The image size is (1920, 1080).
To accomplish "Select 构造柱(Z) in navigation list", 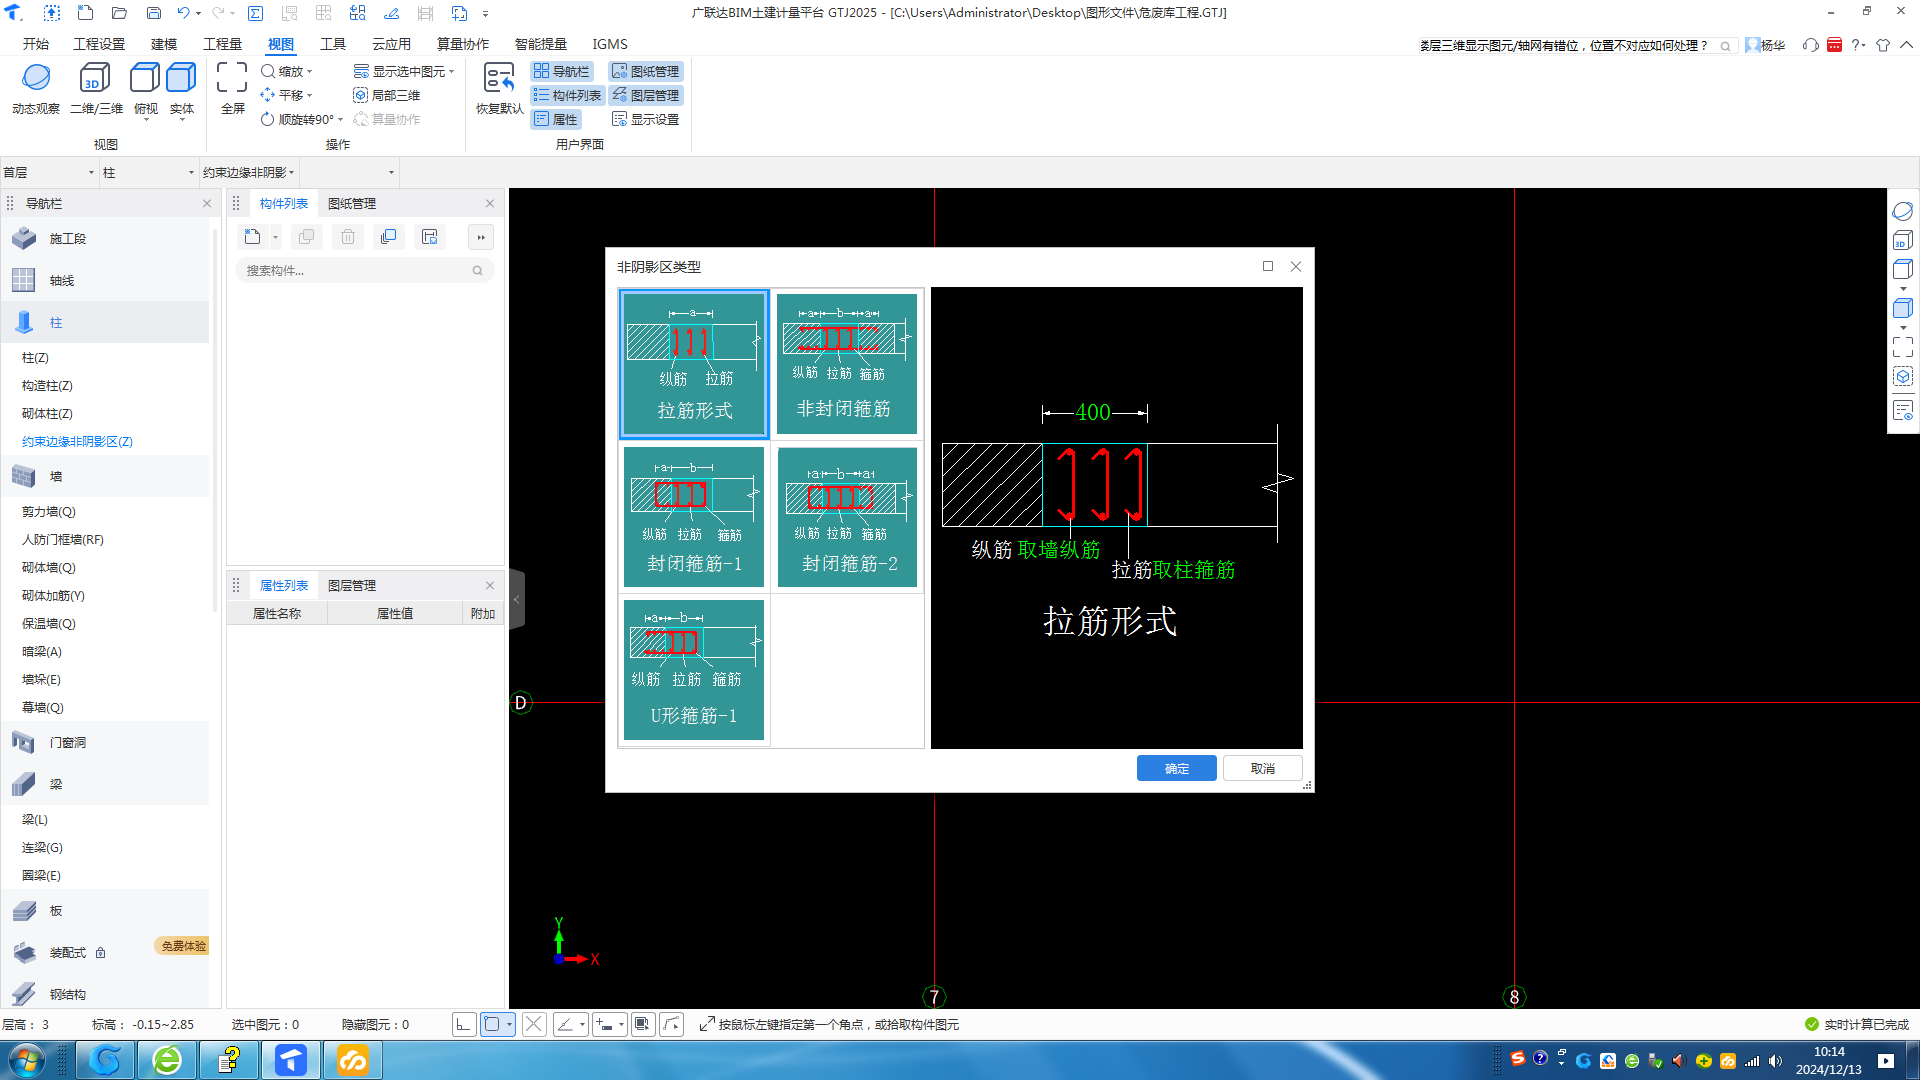I will pos(47,385).
